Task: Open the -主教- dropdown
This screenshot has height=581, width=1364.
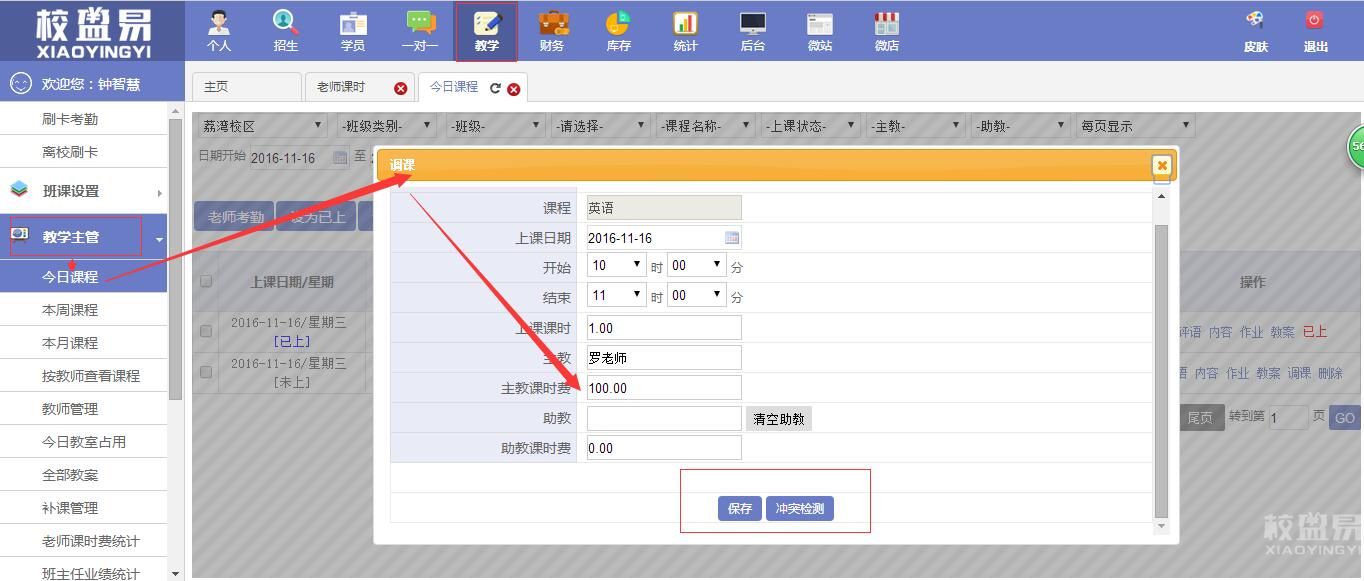Action: (x=915, y=126)
